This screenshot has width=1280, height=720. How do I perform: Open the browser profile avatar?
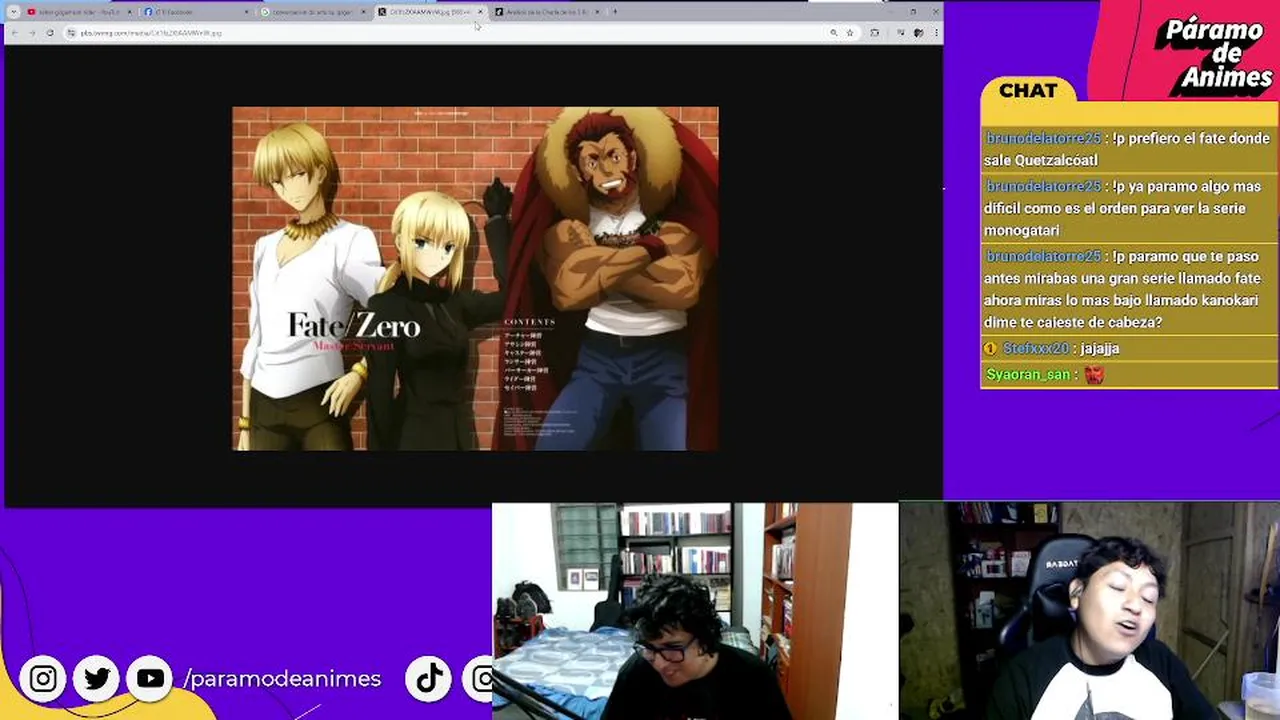tap(918, 33)
